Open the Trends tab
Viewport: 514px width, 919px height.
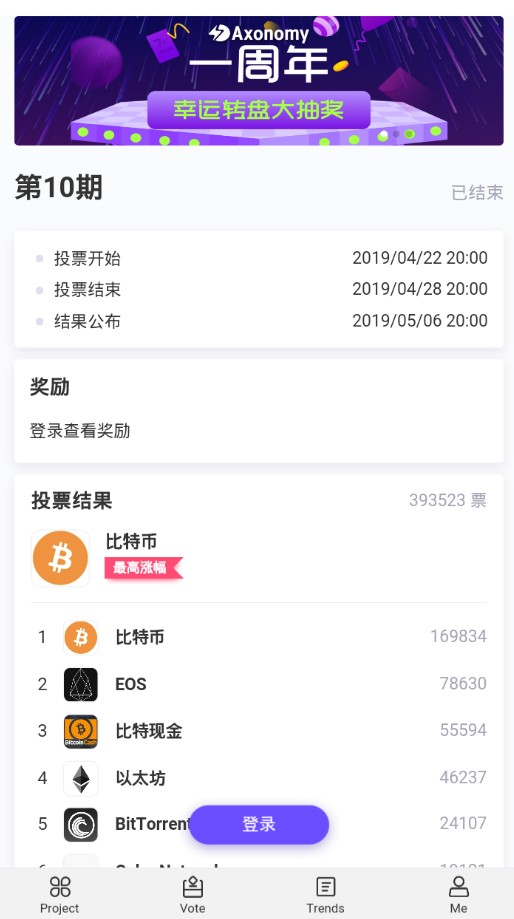[325, 894]
